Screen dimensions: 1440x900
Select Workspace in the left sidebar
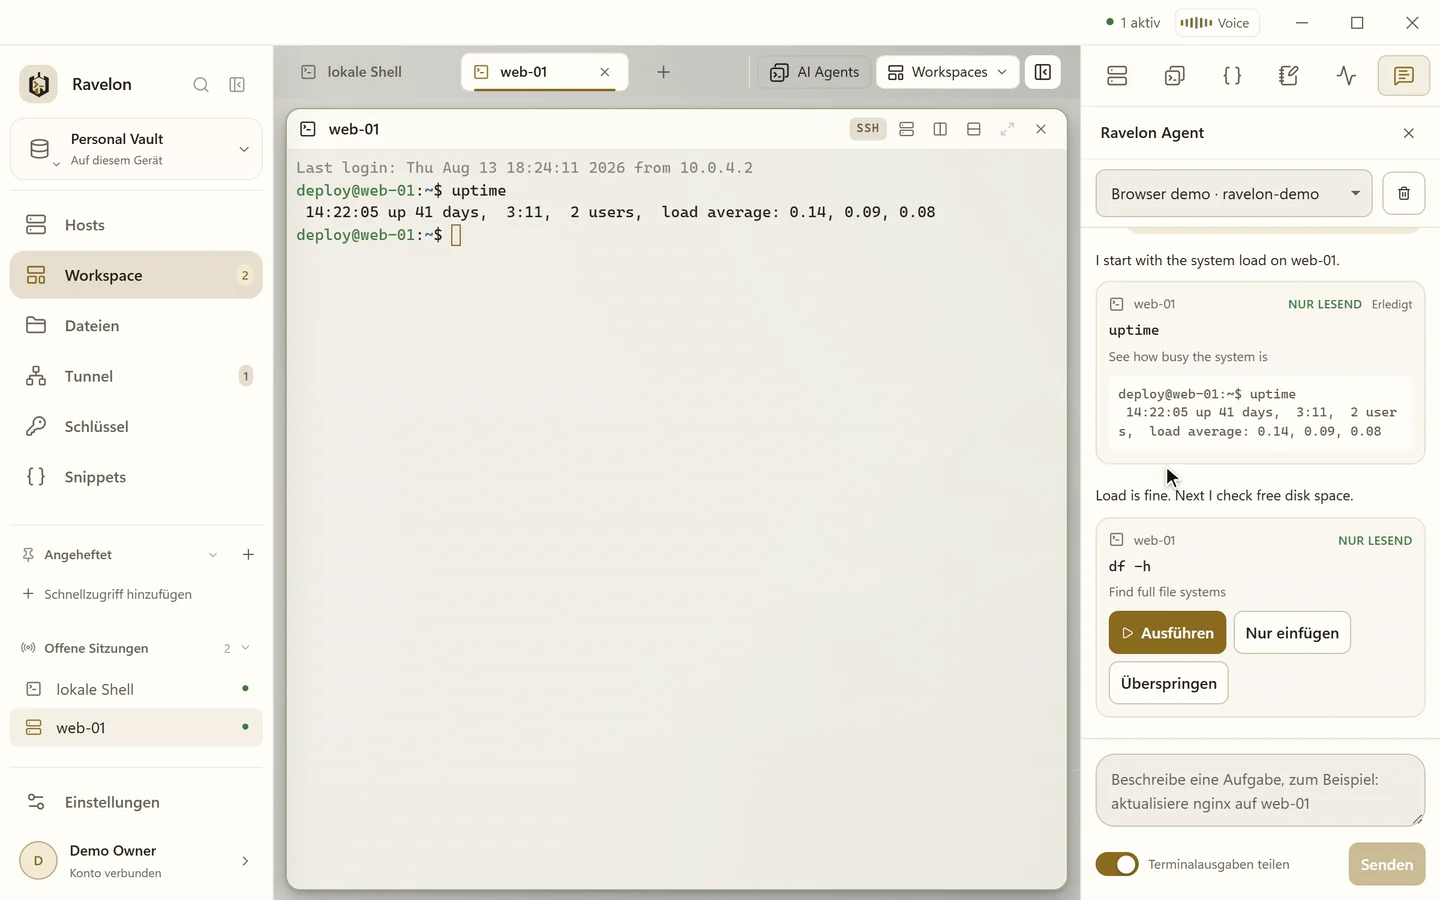(x=136, y=275)
